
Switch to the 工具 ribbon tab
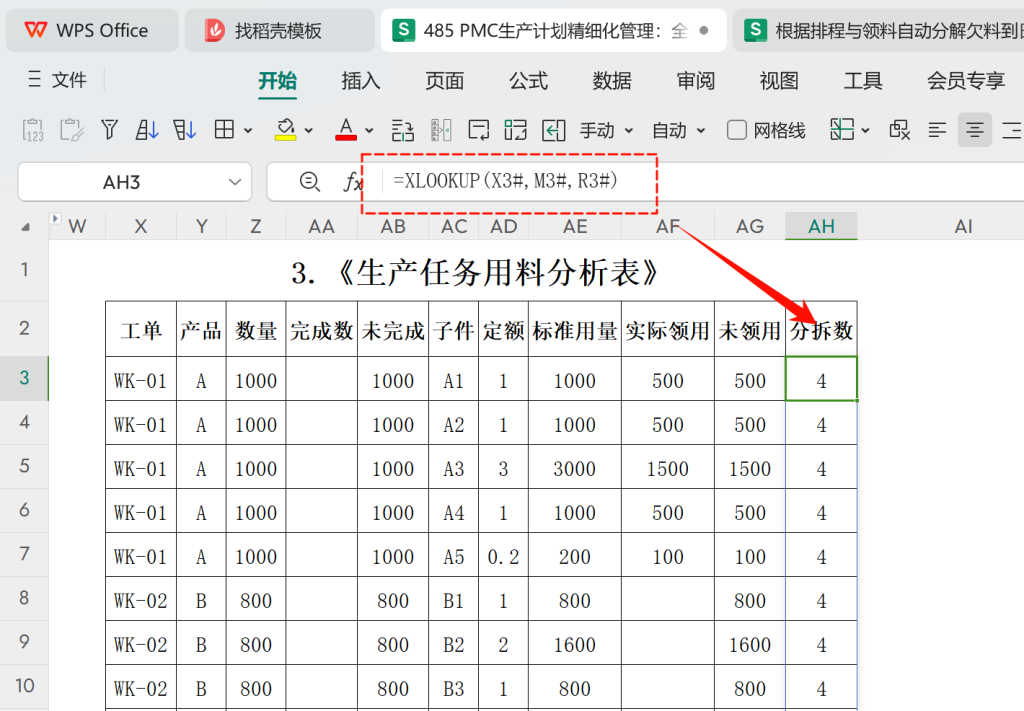(863, 81)
